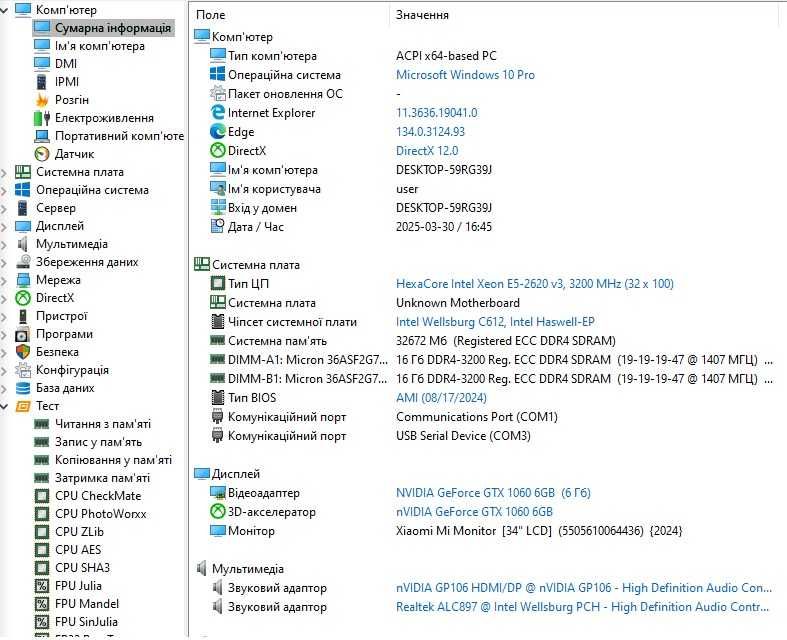Expand the Системна плата tree node
The height and width of the screenshot is (640, 787).
[x=4, y=172]
